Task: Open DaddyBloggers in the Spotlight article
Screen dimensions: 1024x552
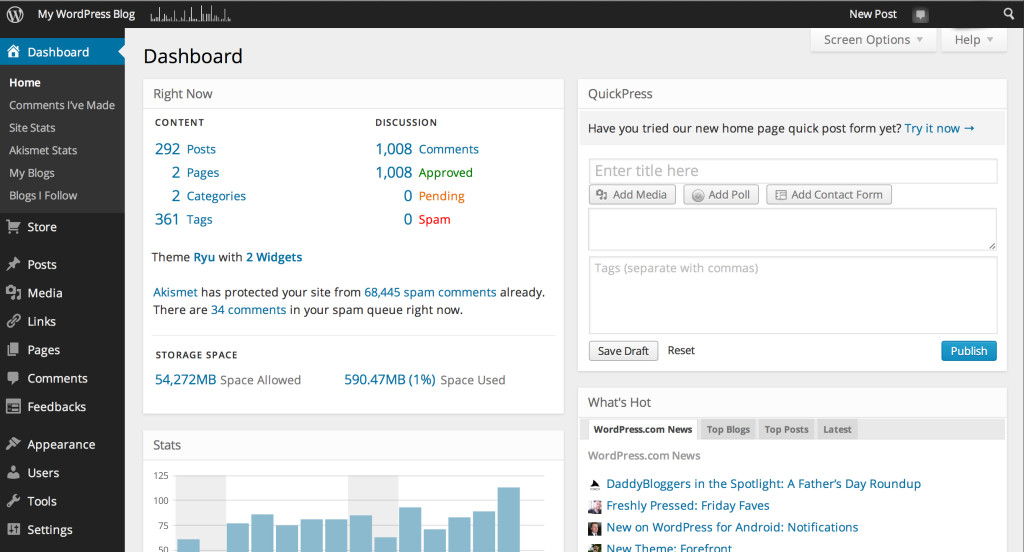Action: pos(763,484)
